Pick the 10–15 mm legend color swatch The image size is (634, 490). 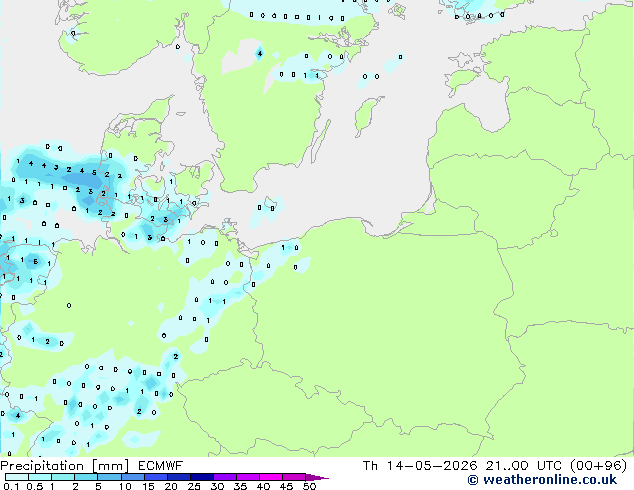point(132,477)
